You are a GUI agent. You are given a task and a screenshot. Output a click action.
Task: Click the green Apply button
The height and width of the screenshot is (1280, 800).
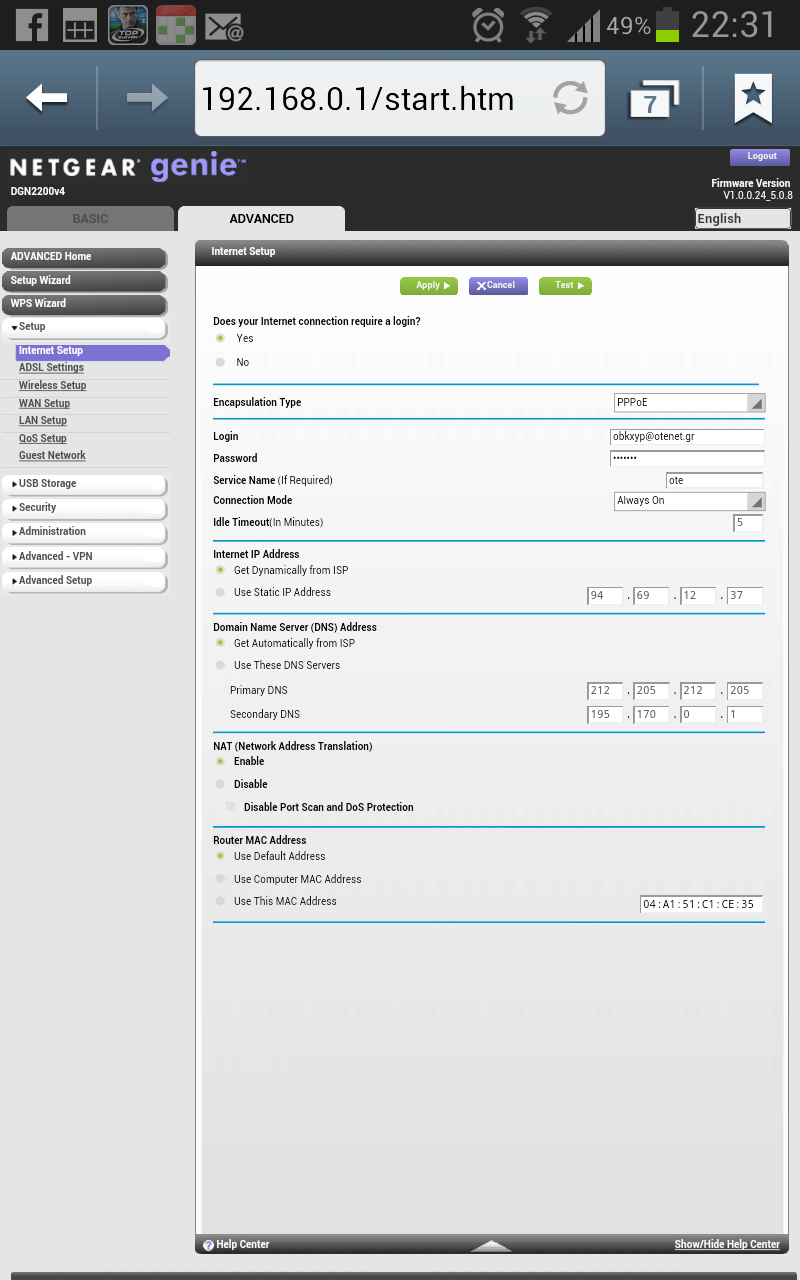429,286
